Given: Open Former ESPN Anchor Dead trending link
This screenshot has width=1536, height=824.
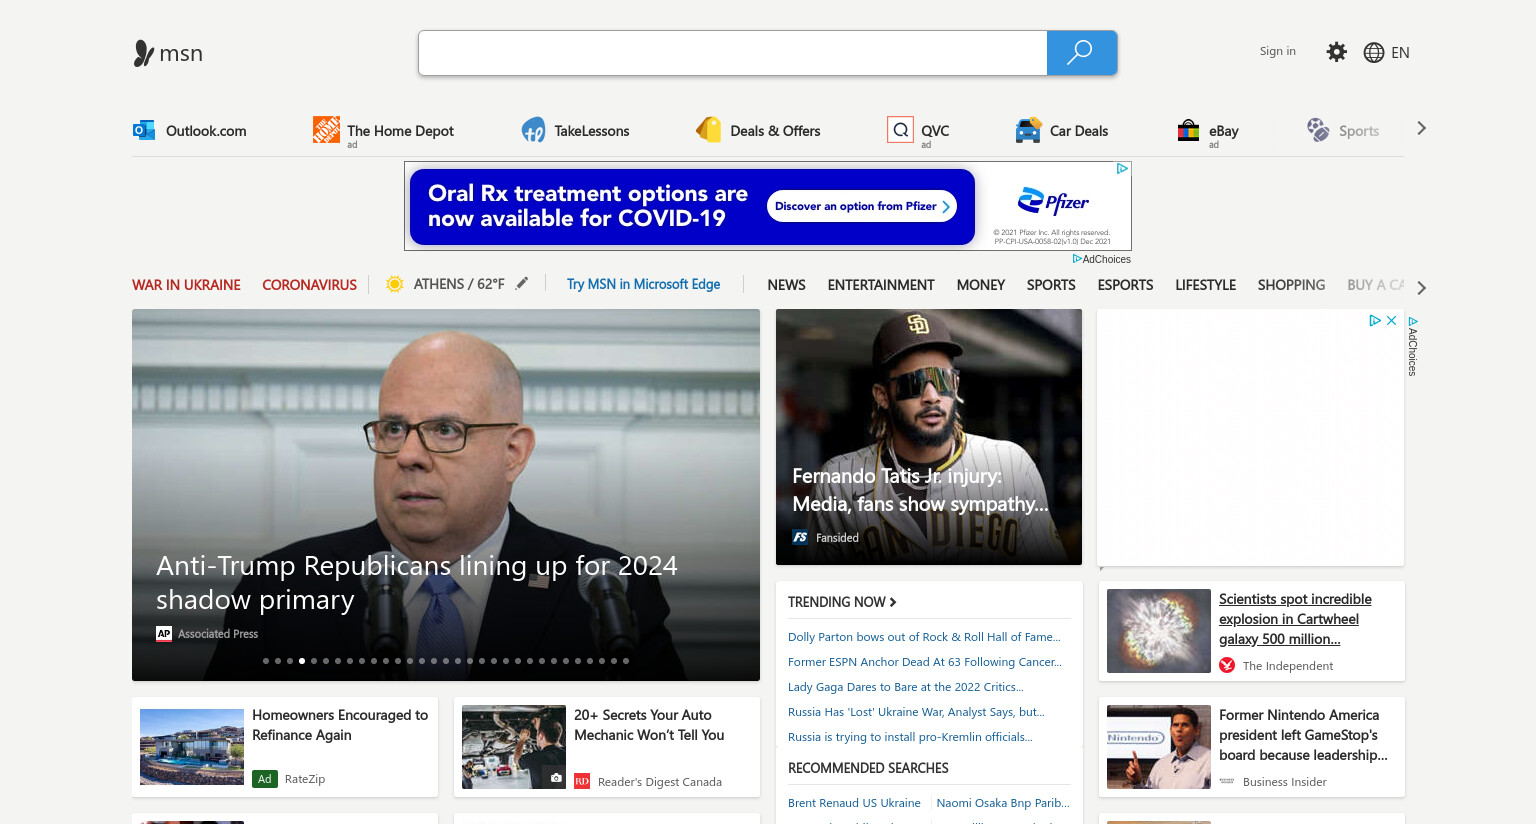Looking at the screenshot, I should pyautogui.click(x=925, y=662).
